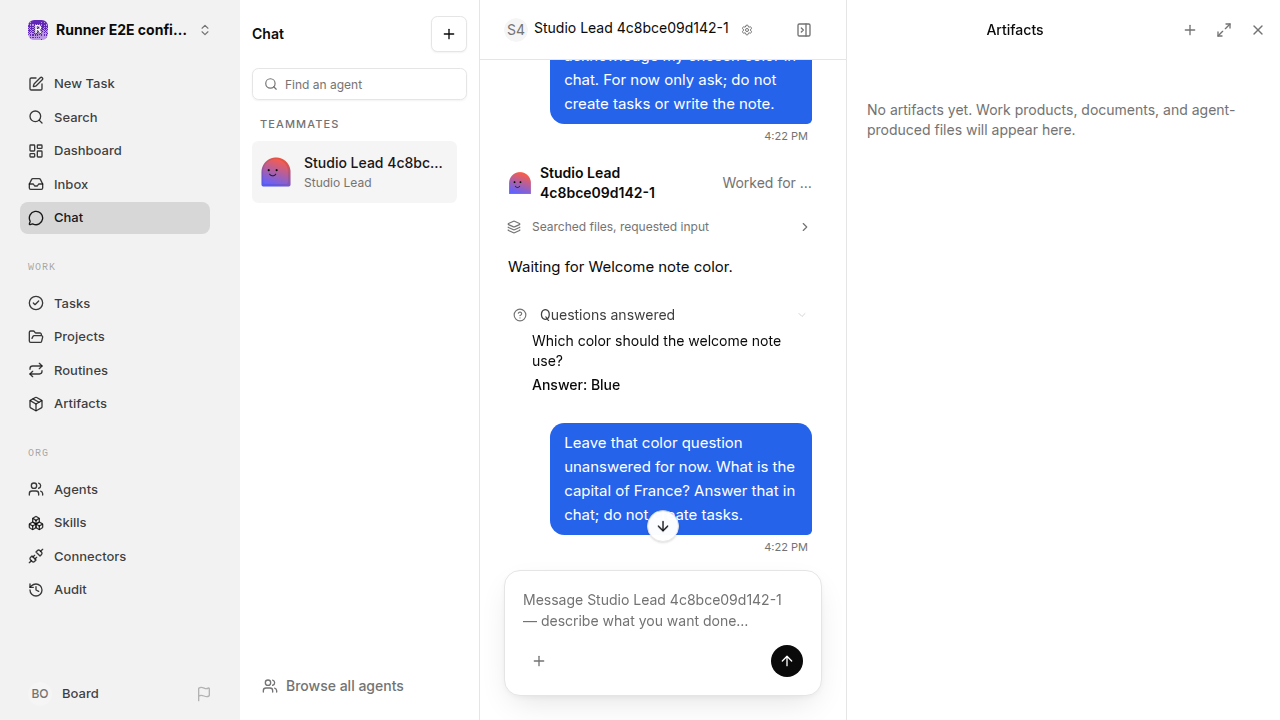Click the Studio Lead avatar in the teammates list
1280x720 pixels.
[276, 172]
